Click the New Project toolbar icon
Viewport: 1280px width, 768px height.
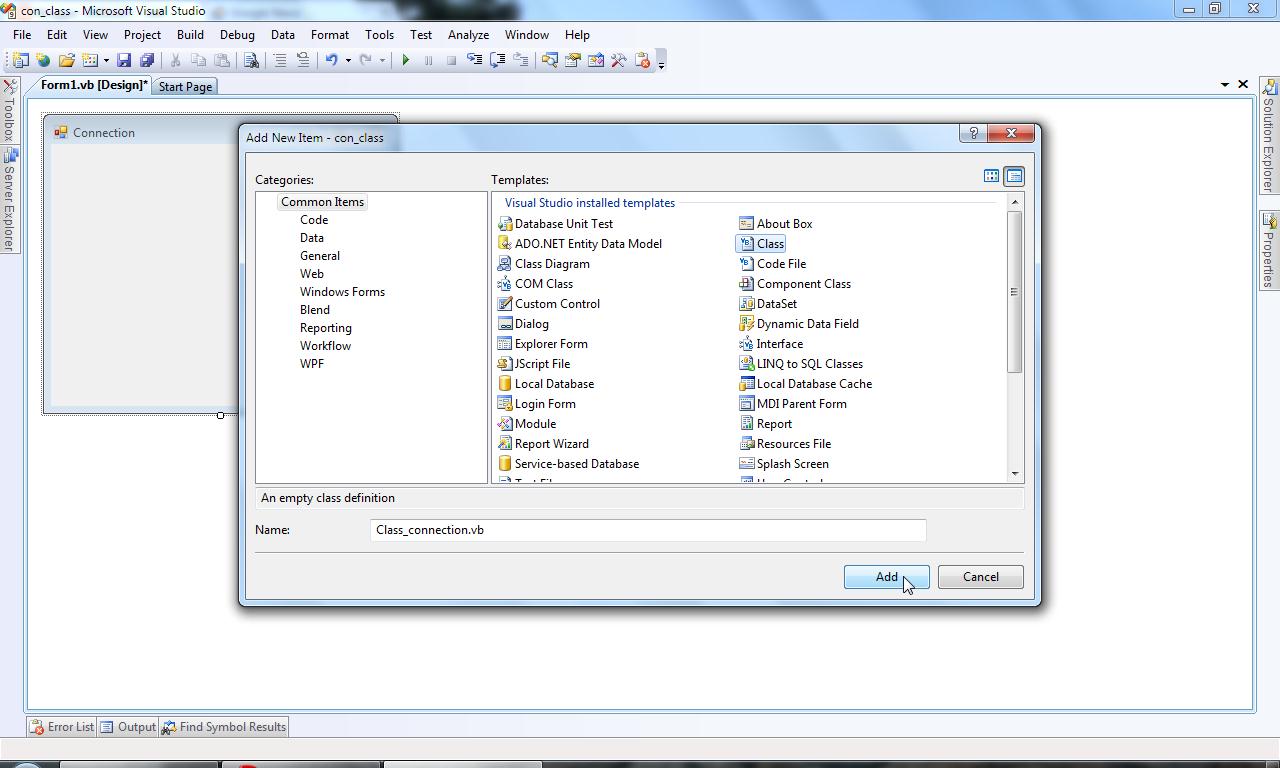(20, 60)
